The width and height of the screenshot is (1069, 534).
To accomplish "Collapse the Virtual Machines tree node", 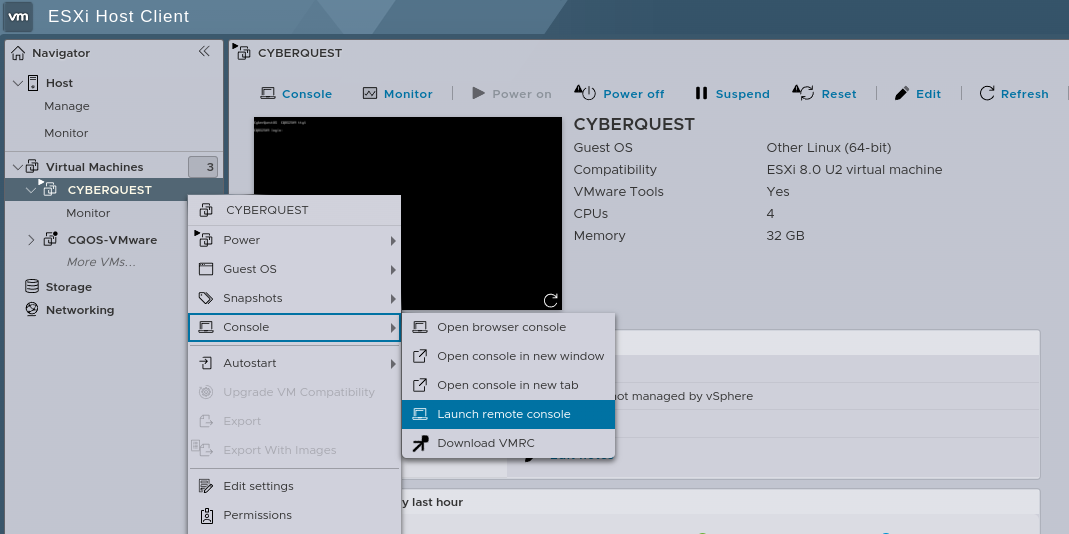I will coord(18,167).
